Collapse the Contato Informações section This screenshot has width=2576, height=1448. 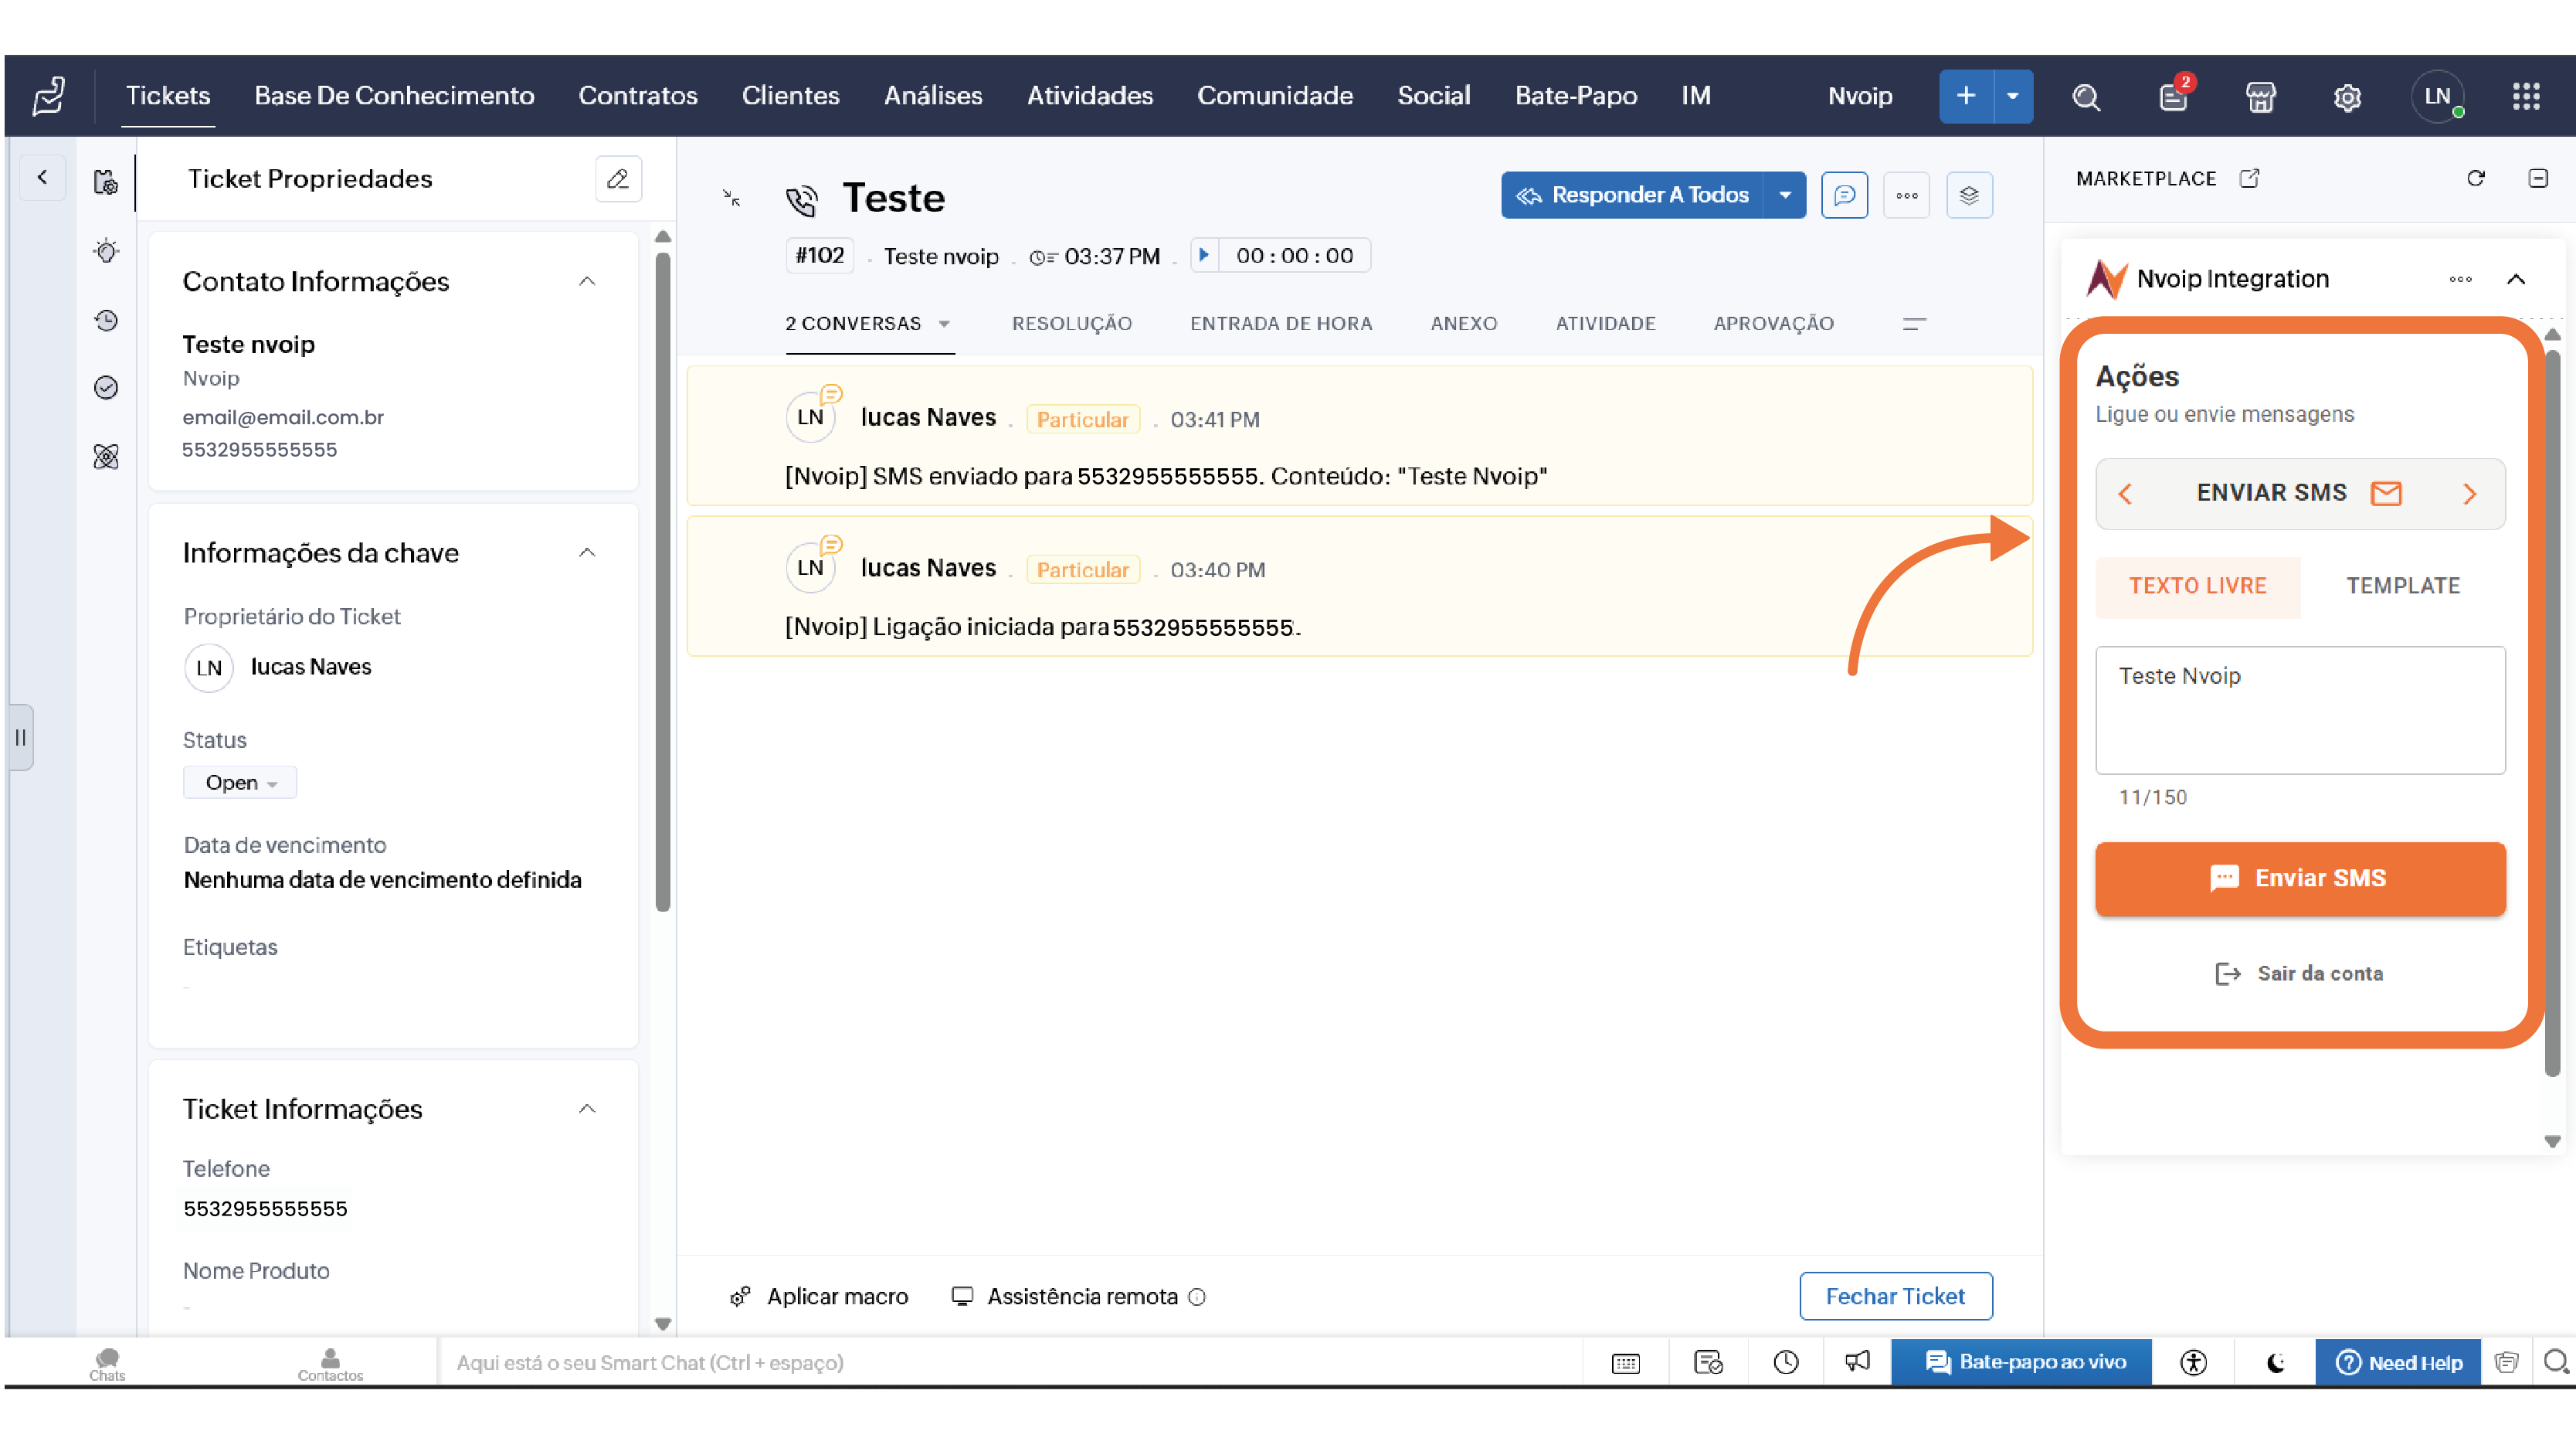click(x=587, y=282)
